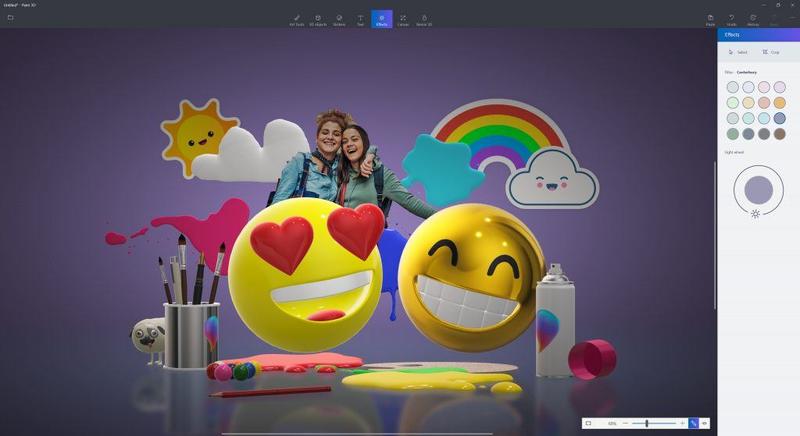Screen dimensions: 800x436
Task: Click the canvas horizontal scrollbar
Action: click(x=357, y=434)
